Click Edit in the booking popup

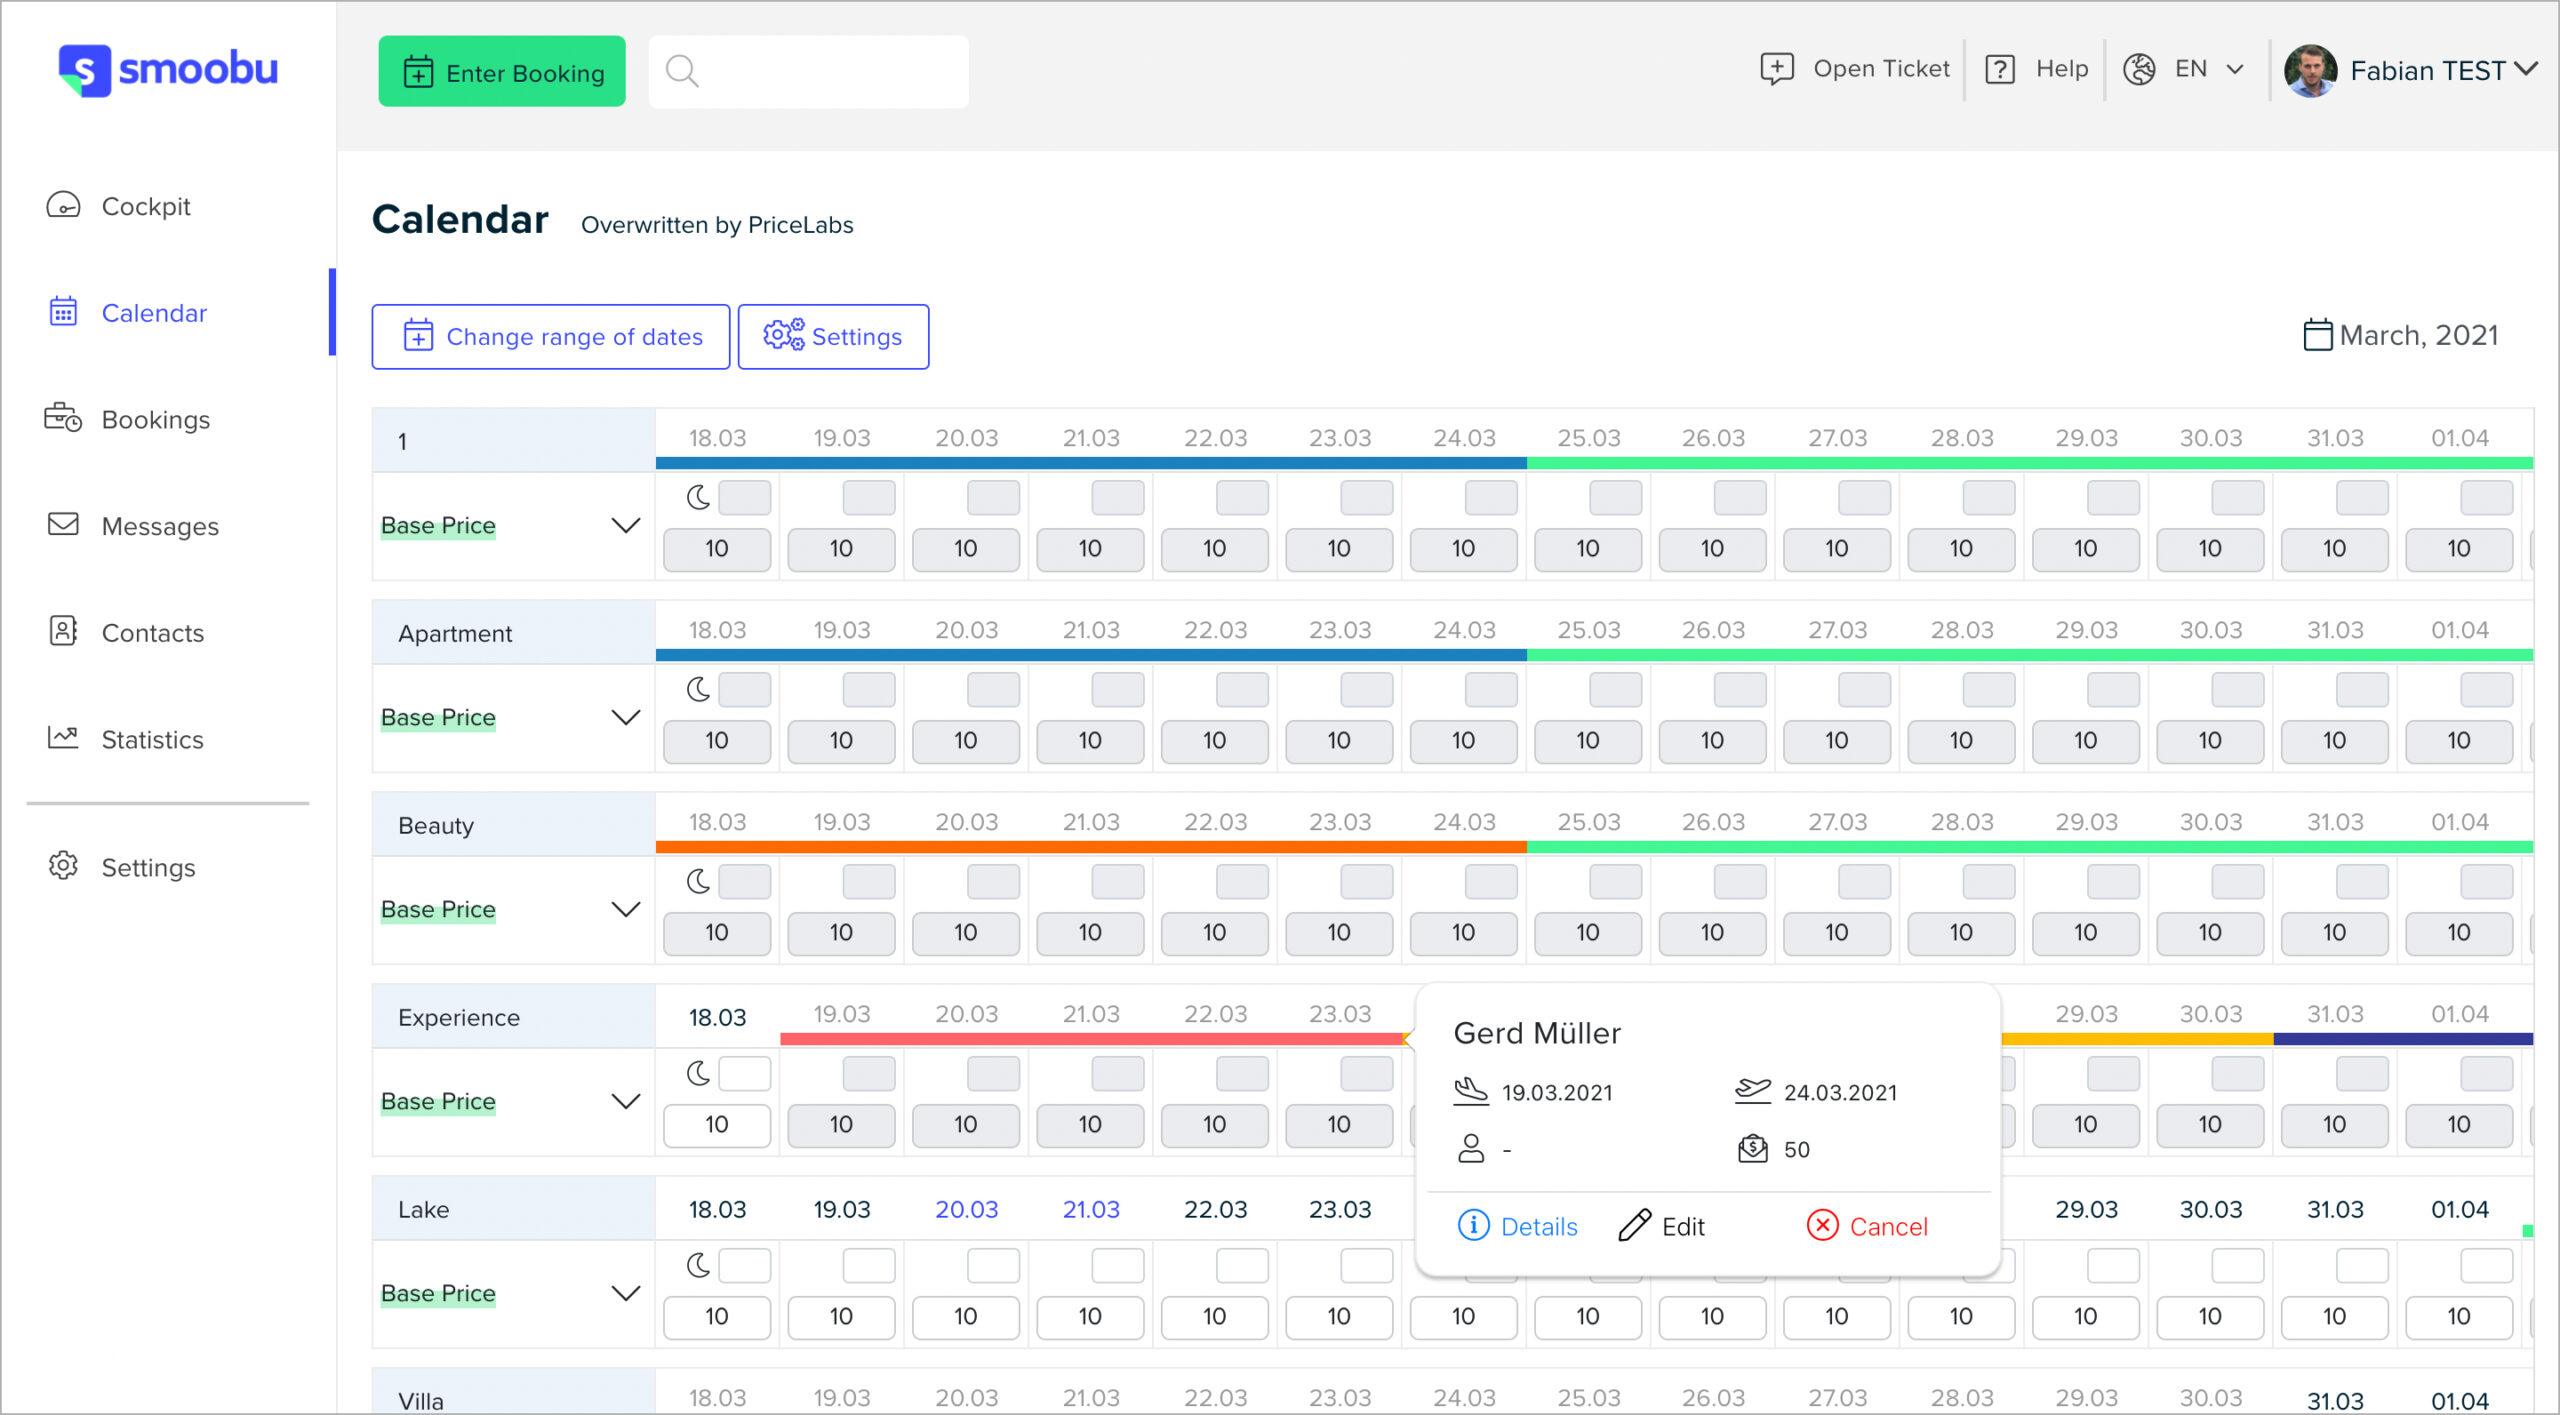(x=1662, y=1226)
